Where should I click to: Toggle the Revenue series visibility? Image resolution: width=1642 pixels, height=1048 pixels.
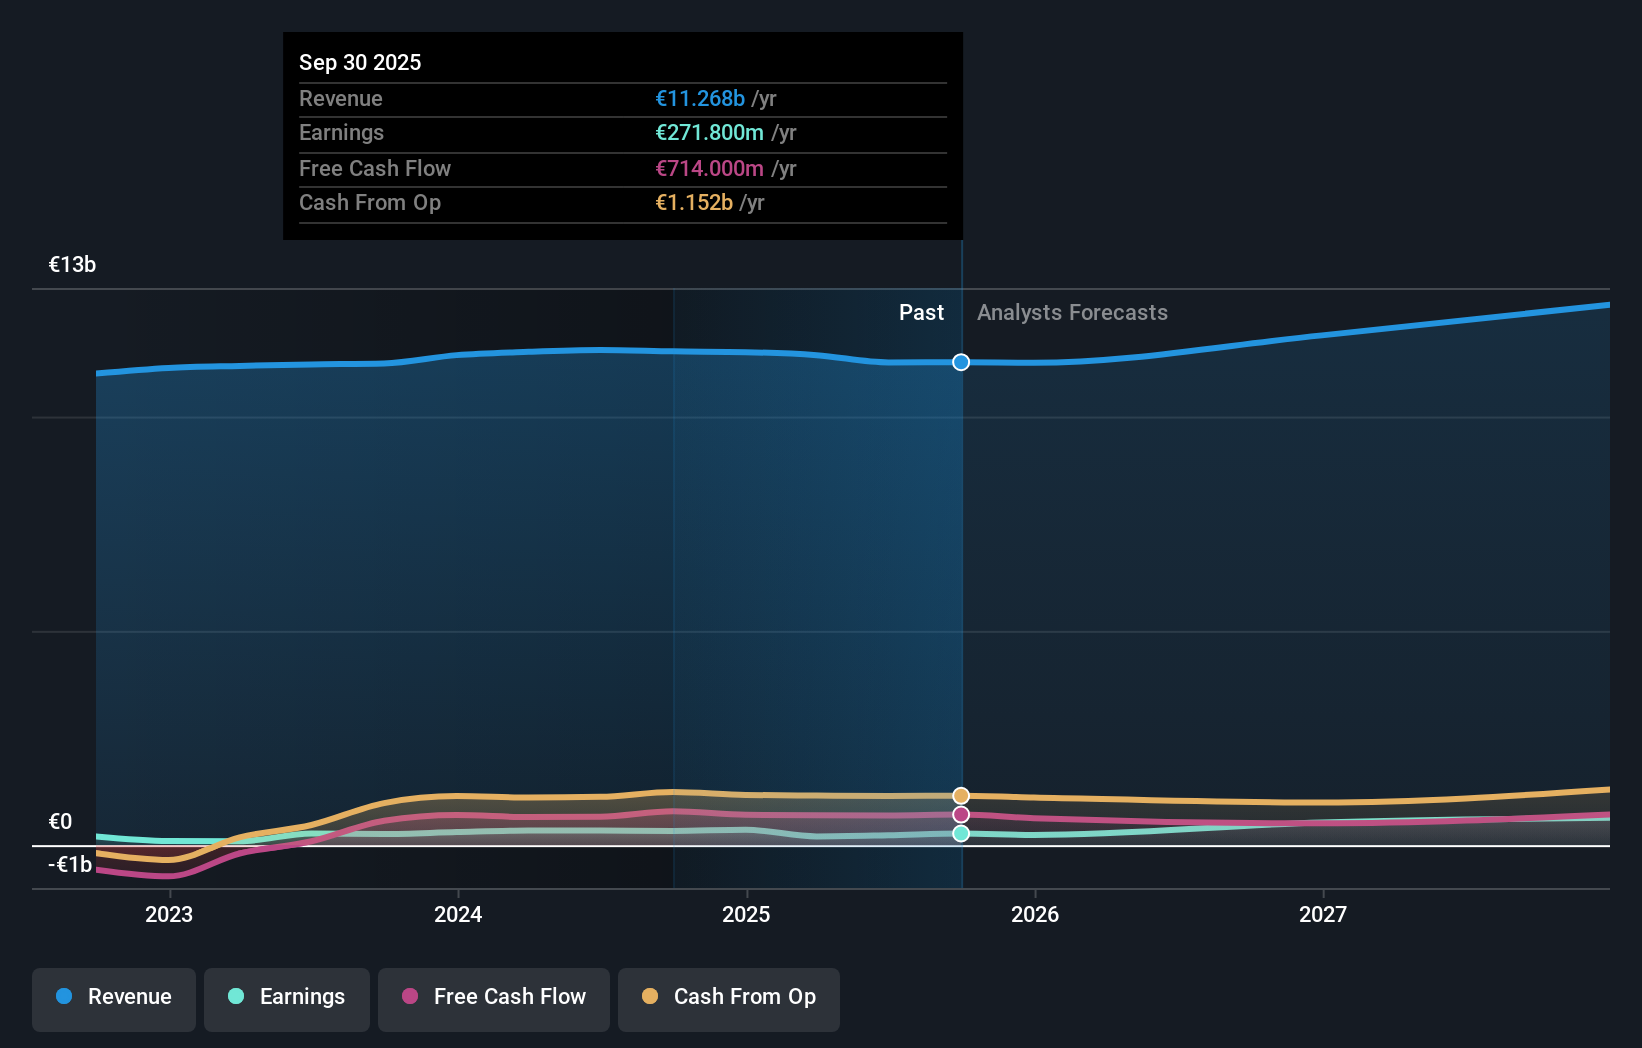point(113,999)
